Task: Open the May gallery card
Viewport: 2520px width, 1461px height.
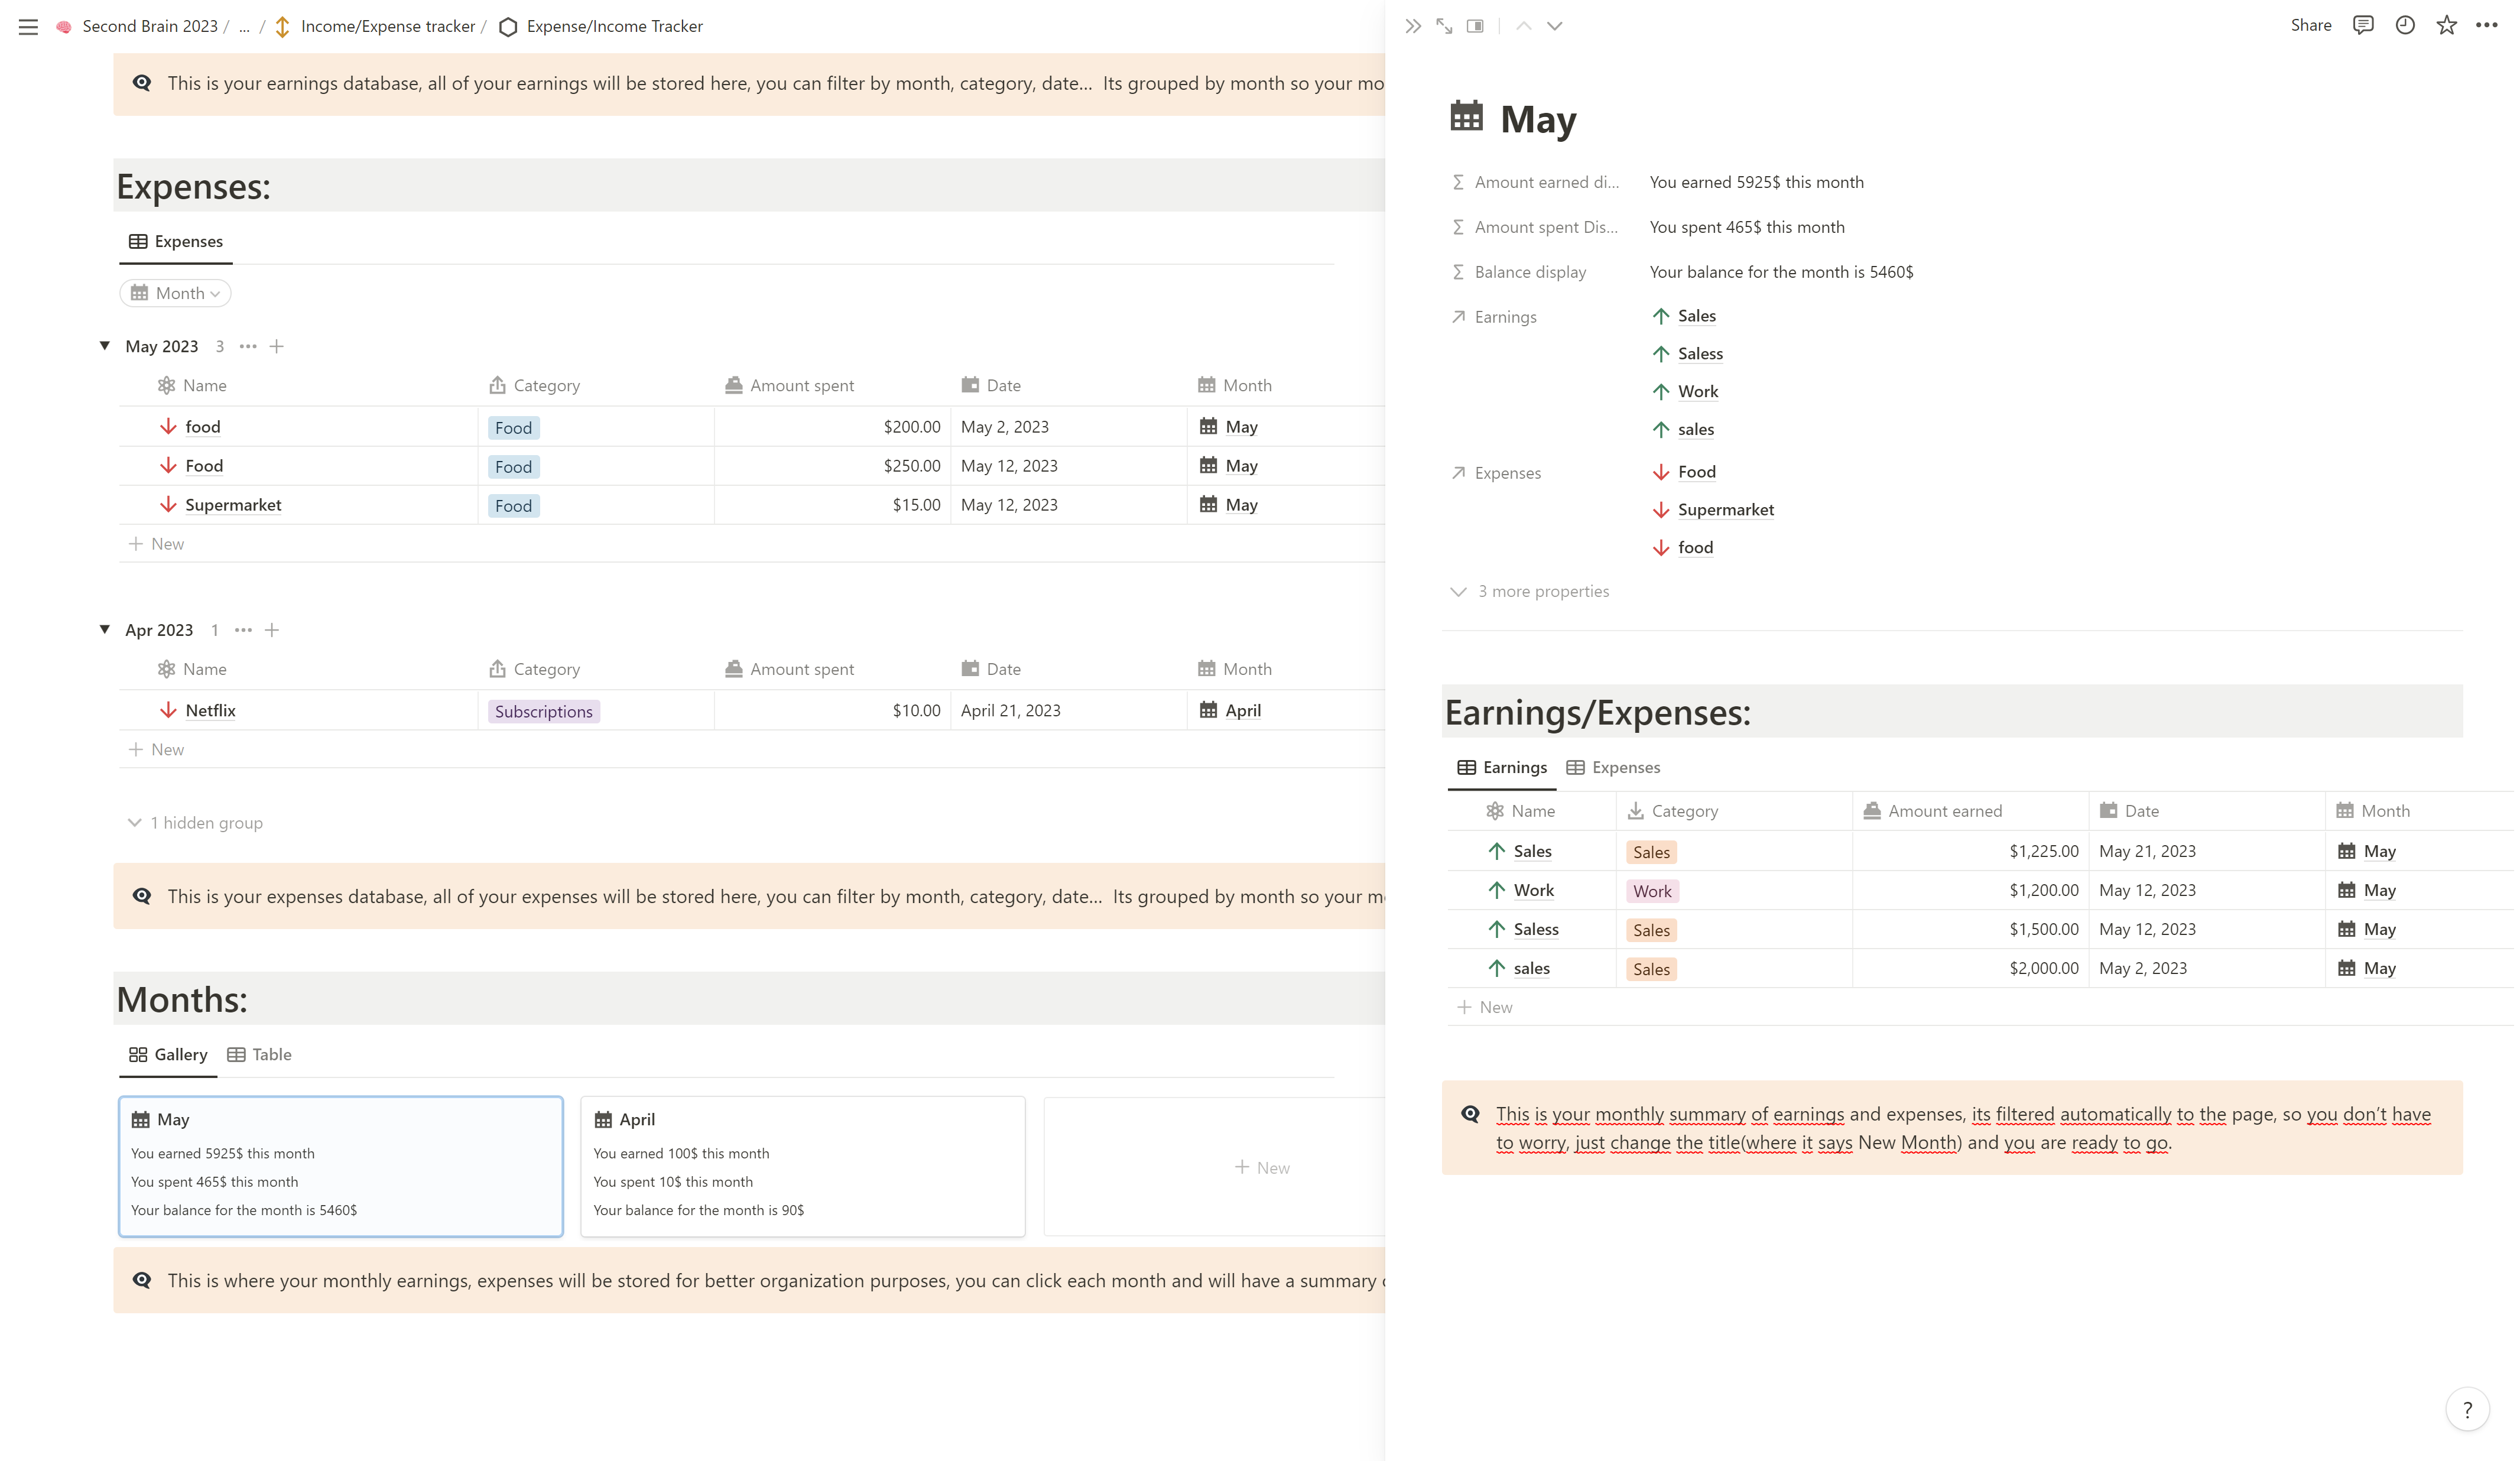Action: click(341, 1167)
